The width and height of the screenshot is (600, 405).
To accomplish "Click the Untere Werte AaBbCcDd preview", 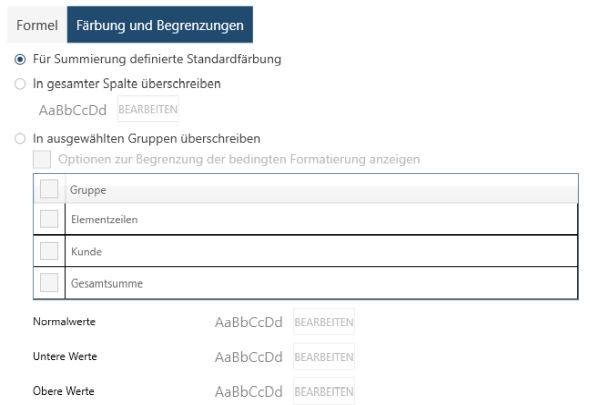I will point(249,357).
